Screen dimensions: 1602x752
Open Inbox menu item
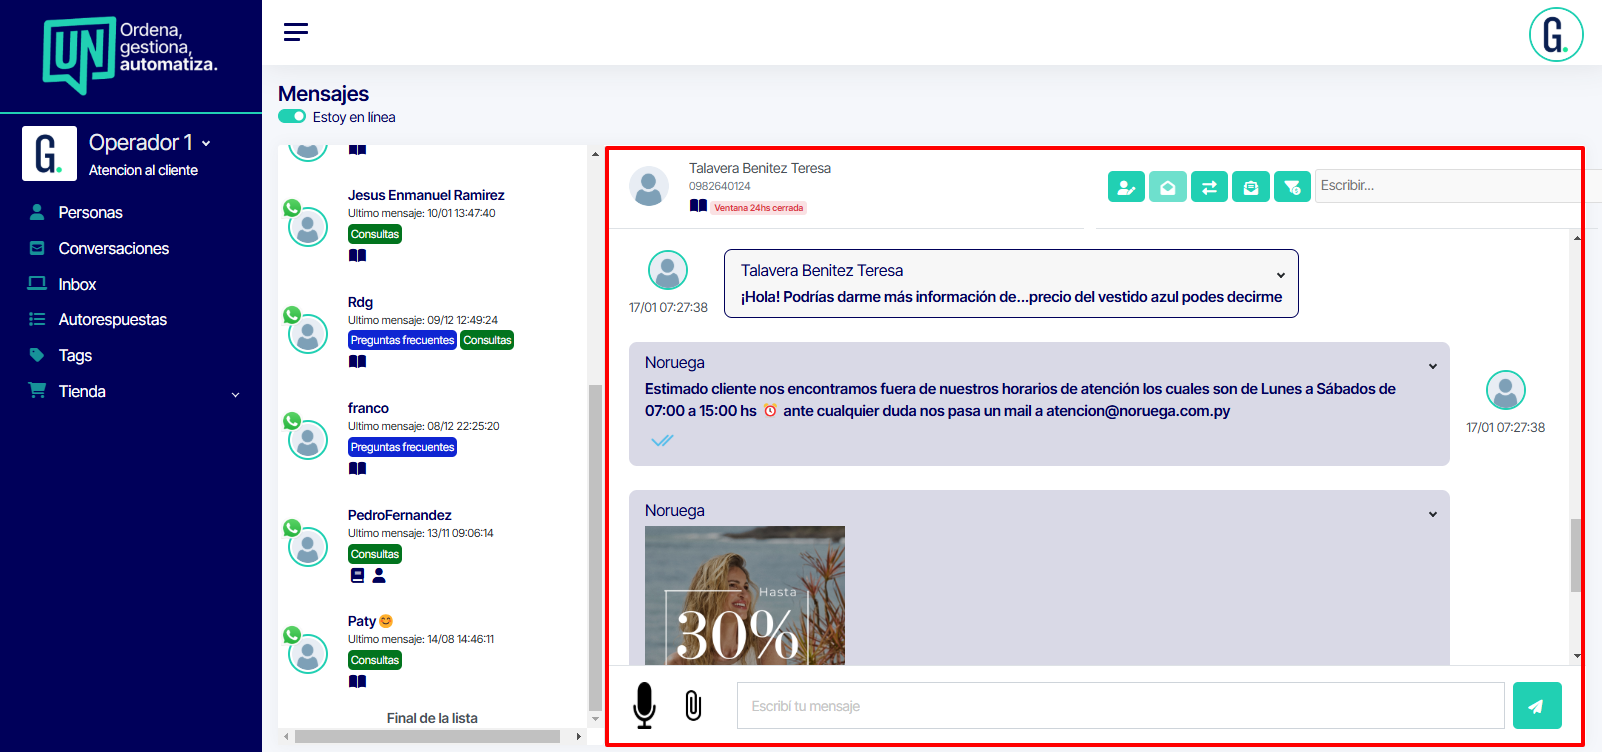pos(77,284)
